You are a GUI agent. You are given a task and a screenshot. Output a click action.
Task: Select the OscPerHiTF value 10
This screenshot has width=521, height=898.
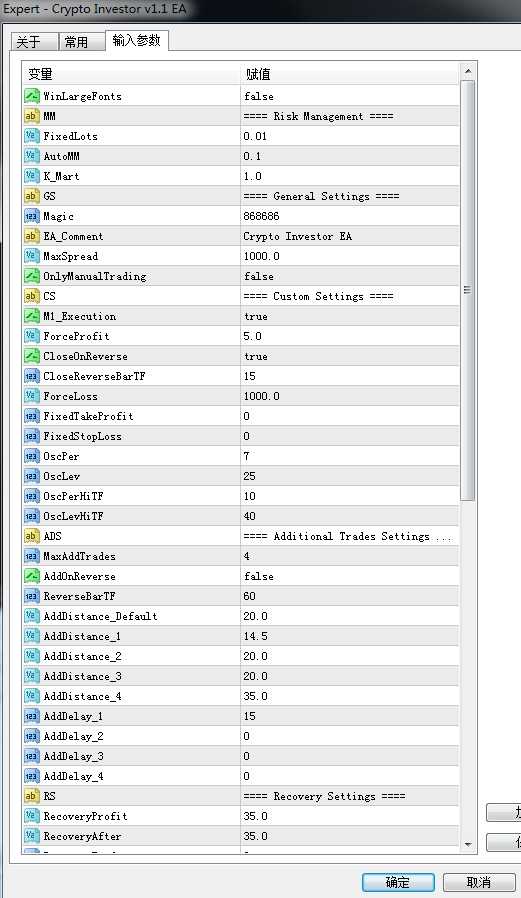click(x=249, y=497)
